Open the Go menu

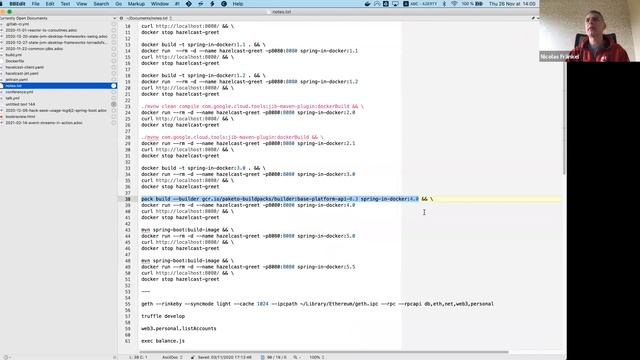click(118, 4)
